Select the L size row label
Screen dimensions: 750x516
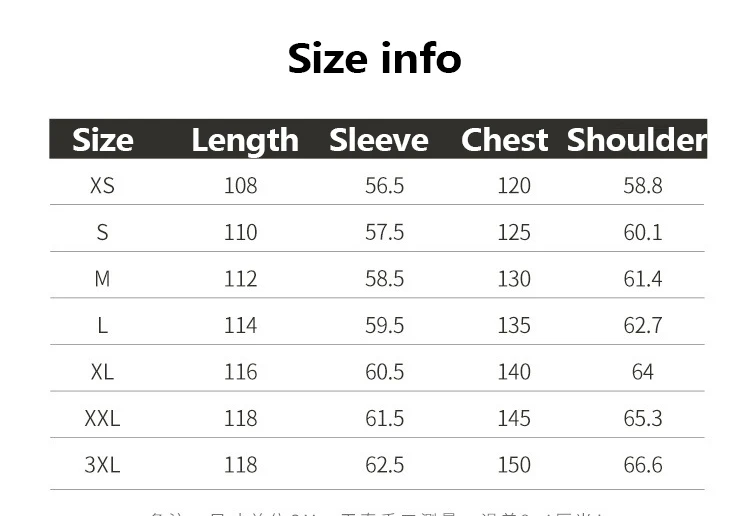click(x=102, y=325)
